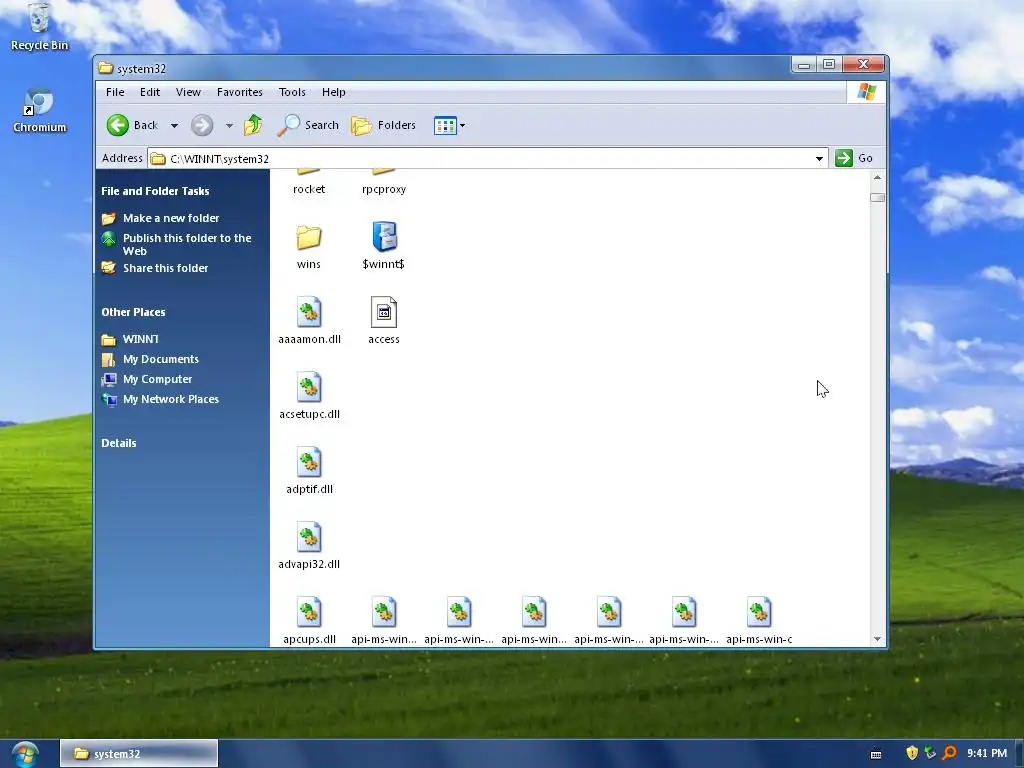Open the Edit menu

tap(150, 92)
